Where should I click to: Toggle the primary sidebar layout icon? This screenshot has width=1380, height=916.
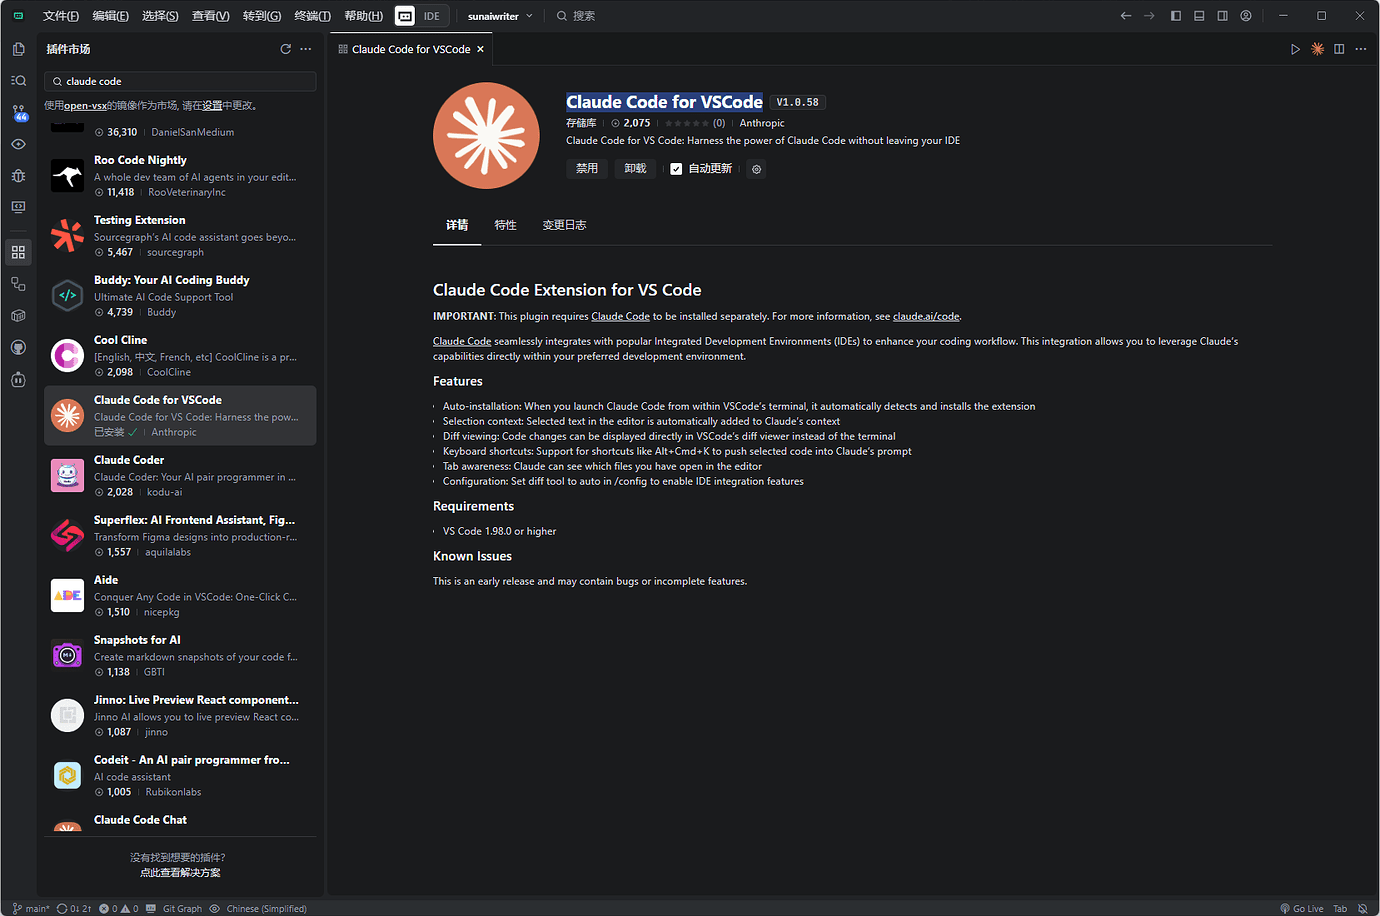click(1175, 16)
